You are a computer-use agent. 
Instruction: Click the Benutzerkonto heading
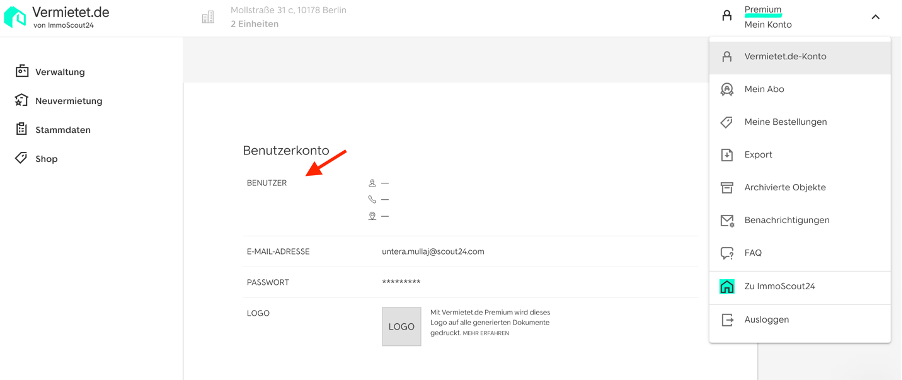click(x=286, y=151)
